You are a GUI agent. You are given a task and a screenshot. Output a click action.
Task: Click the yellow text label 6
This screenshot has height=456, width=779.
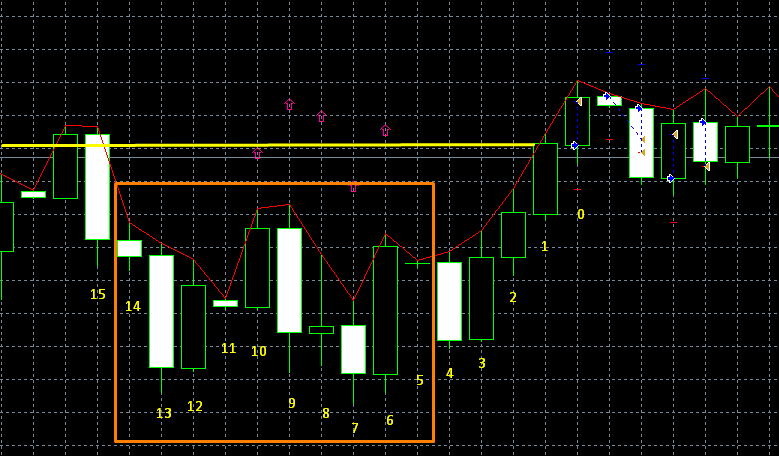390,420
